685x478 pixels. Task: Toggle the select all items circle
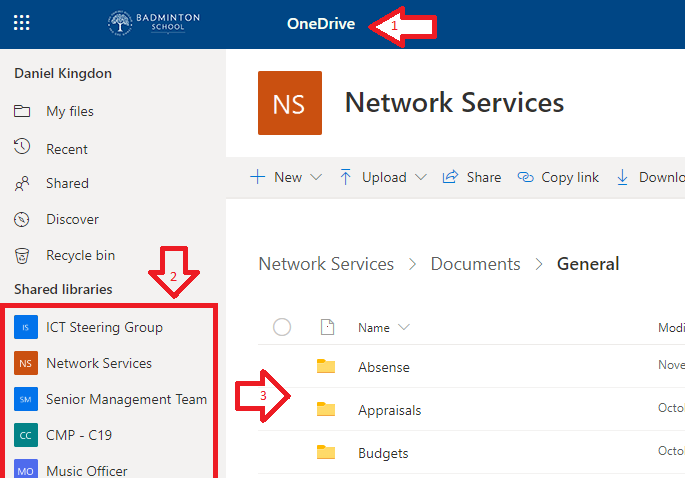click(282, 327)
